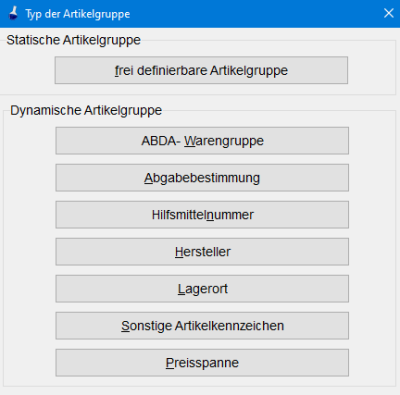The height and width of the screenshot is (395, 400).
Task: Create dynamic group by price range
Action: coord(202,363)
